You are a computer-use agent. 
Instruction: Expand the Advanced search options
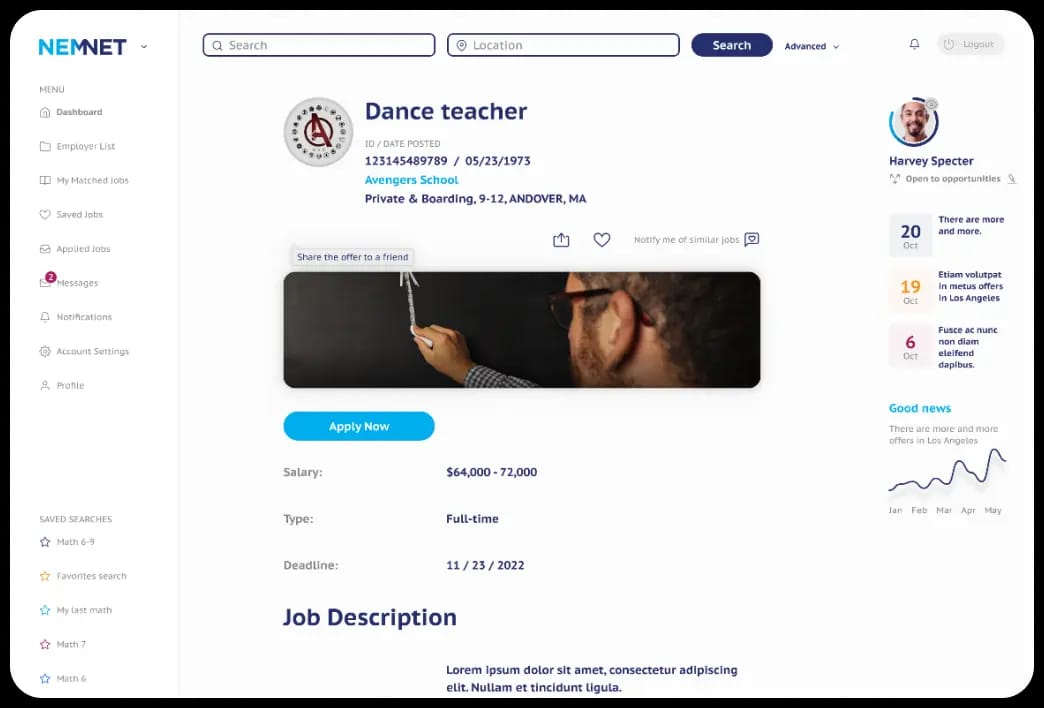[x=812, y=46]
